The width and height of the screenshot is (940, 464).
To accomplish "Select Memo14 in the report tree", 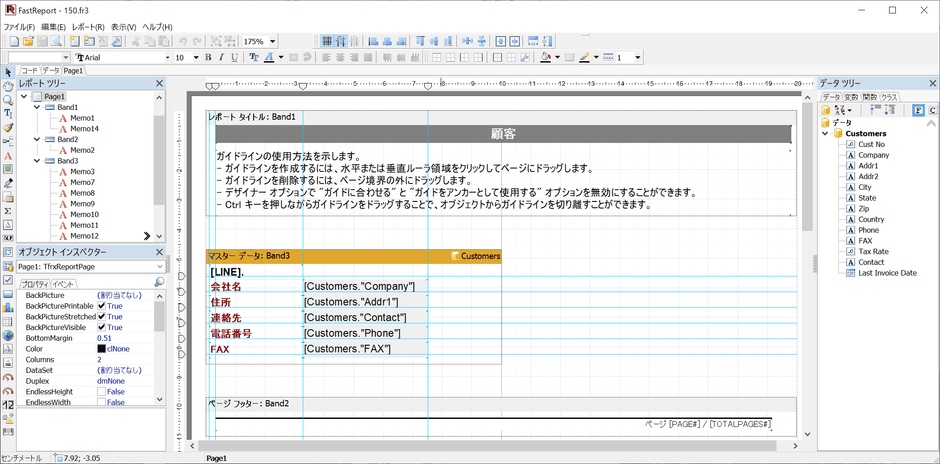I will 84,129.
